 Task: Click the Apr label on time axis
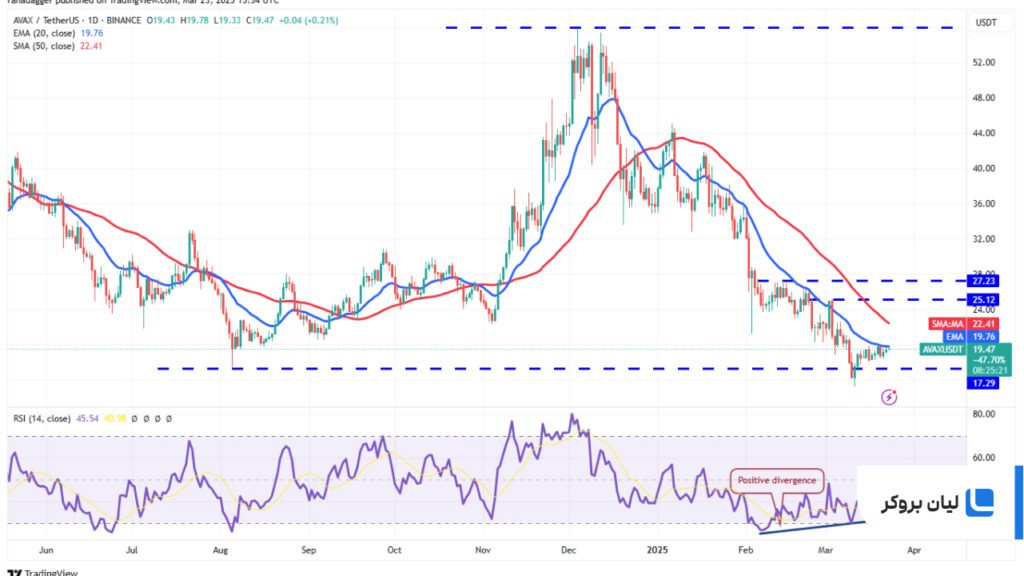pos(914,551)
